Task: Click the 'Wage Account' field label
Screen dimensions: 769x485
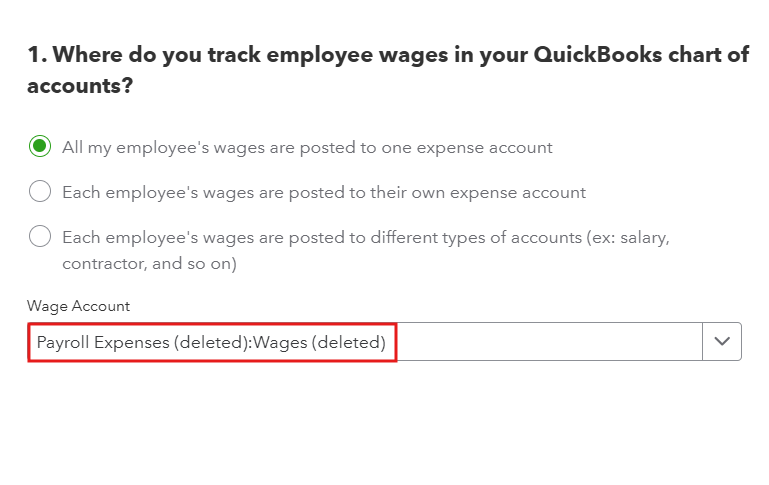Action: coord(78,306)
